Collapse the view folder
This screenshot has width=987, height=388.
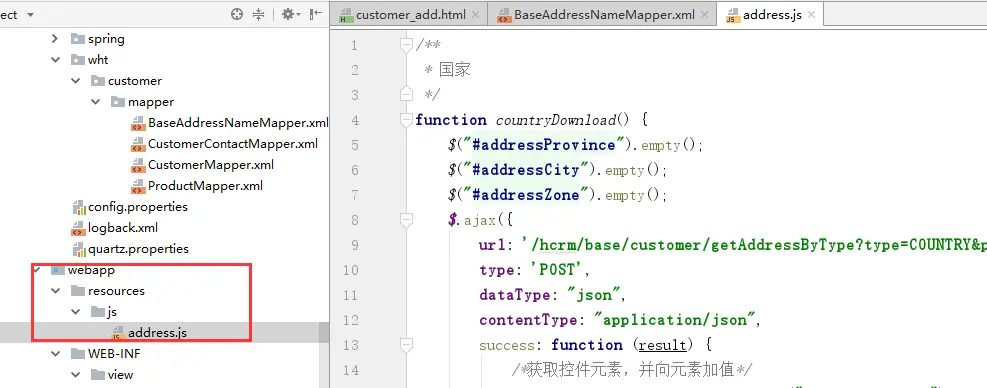coord(76,375)
